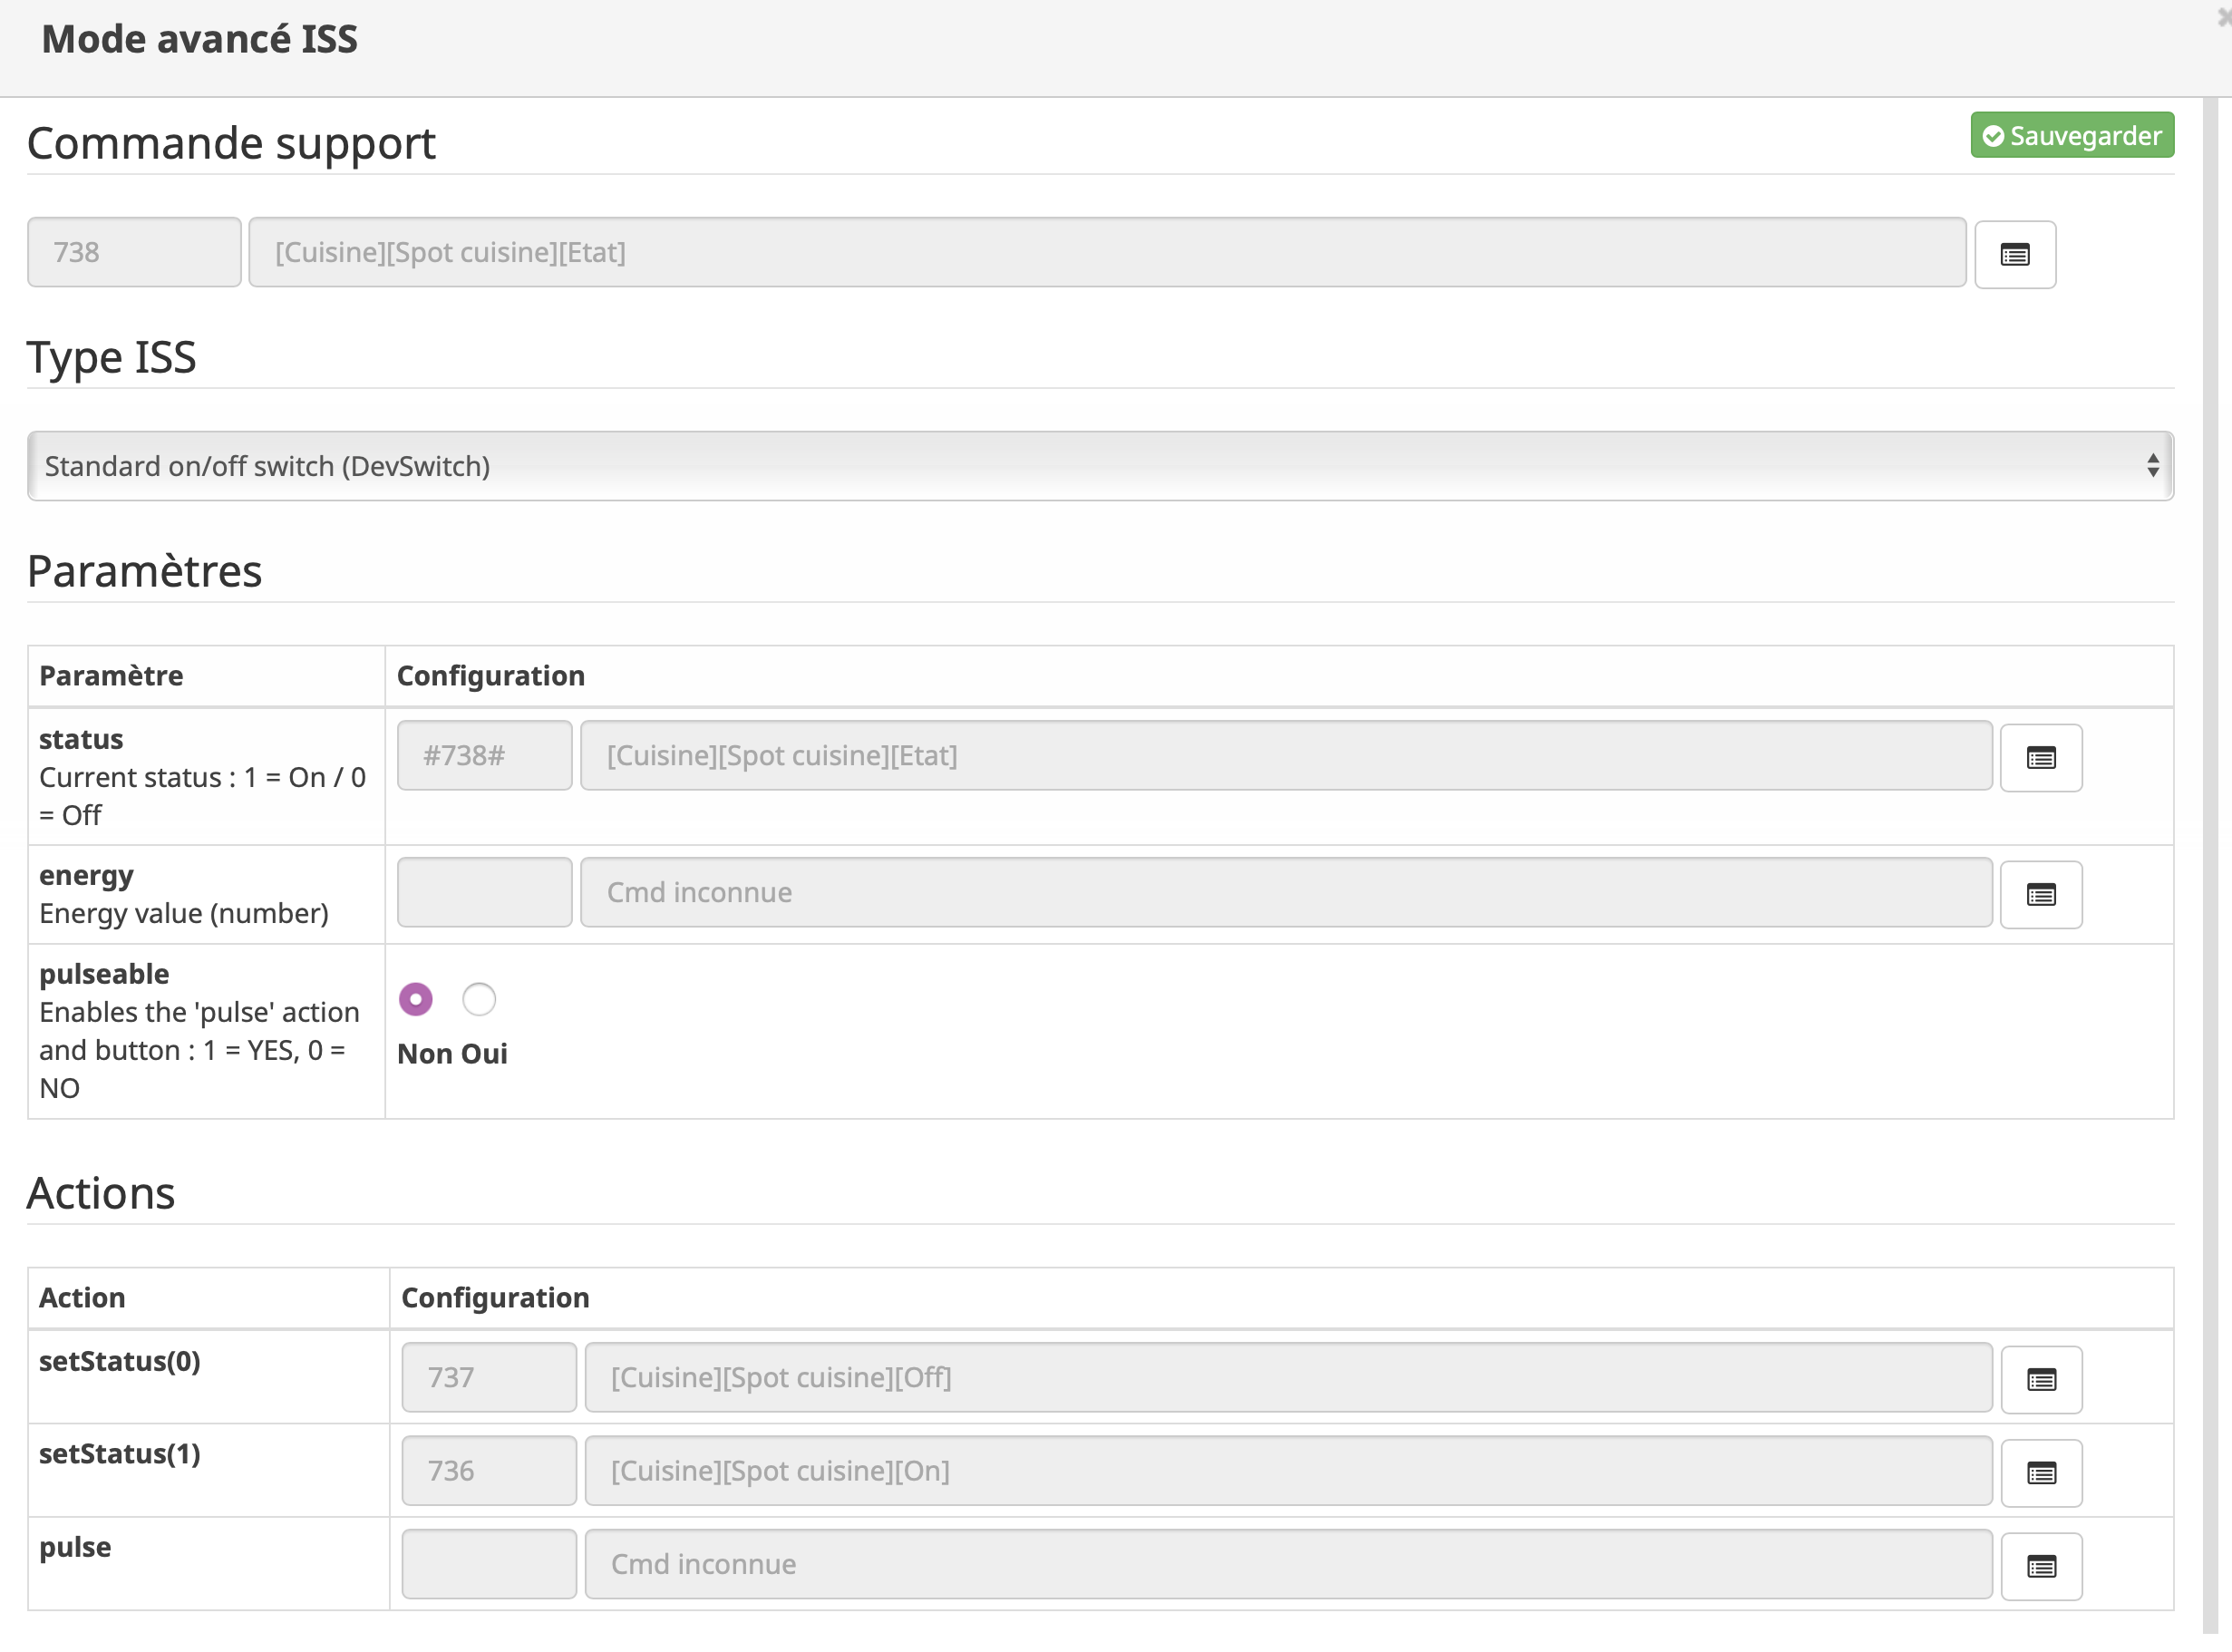Click the Configuration header in Actions table
The image size is (2232, 1652).
495,1298
